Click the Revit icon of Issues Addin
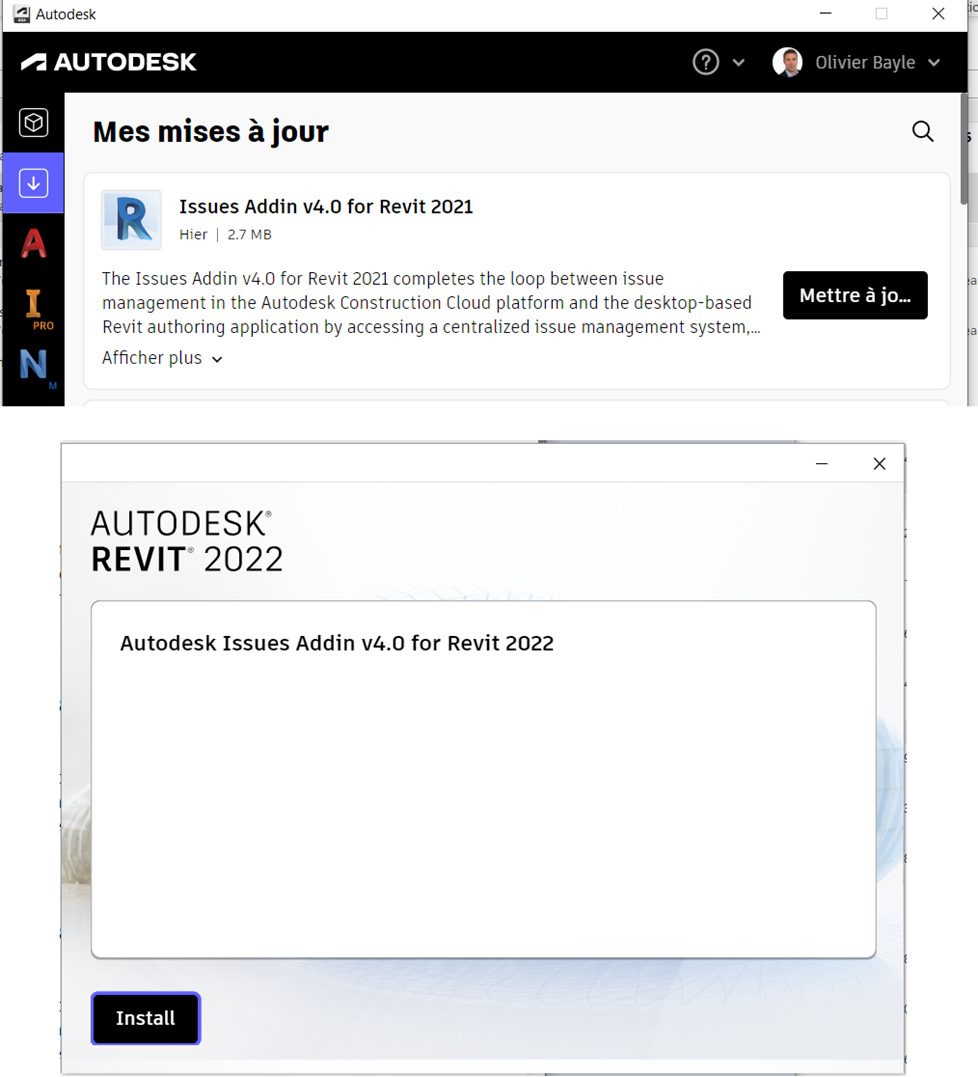This screenshot has height=1077, width=978. point(131,220)
